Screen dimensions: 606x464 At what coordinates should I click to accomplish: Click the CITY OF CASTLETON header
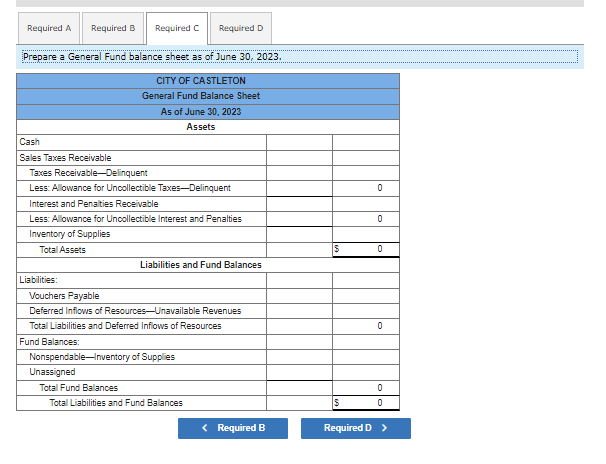coord(201,81)
